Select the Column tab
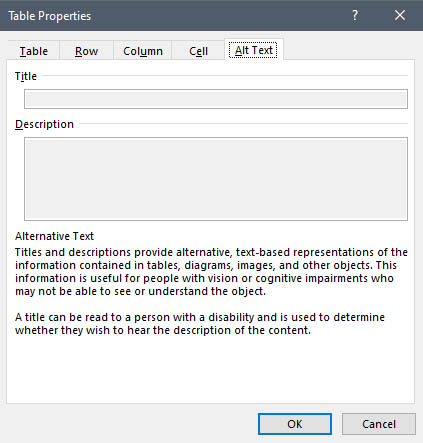The height and width of the screenshot is (443, 423). pos(143,51)
